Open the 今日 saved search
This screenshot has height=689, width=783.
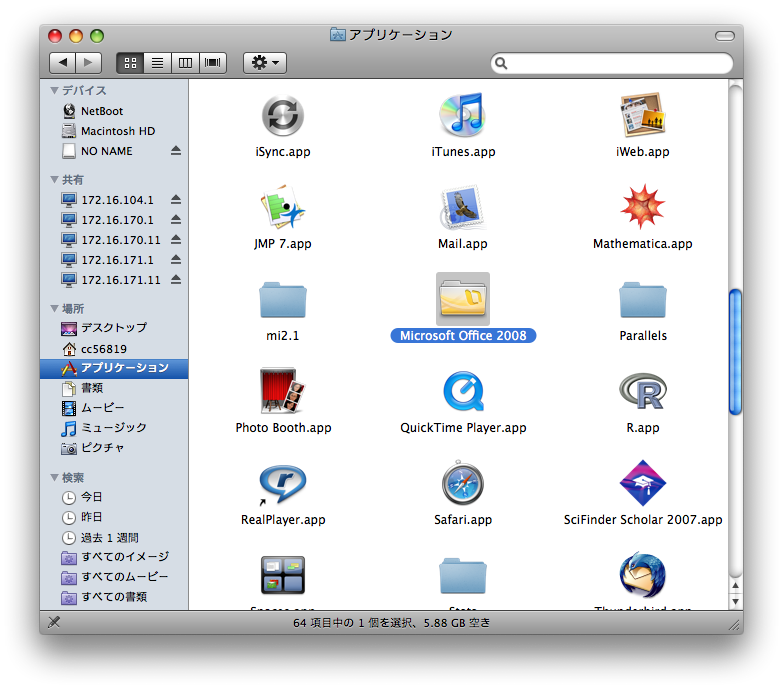(114, 497)
